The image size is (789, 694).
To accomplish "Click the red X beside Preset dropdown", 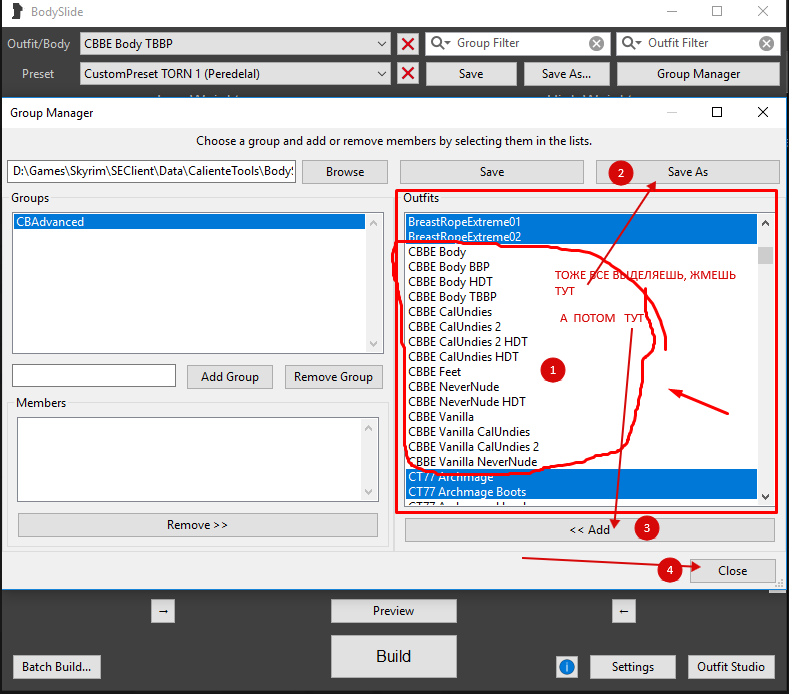I will click(407, 74).
